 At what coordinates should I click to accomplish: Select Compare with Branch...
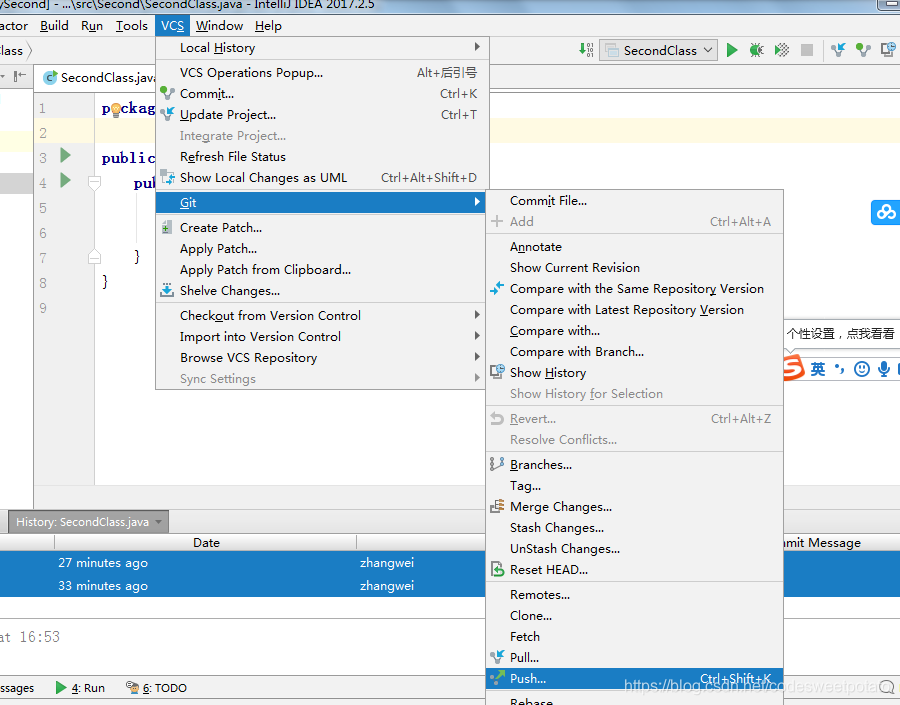coord(634,352)
